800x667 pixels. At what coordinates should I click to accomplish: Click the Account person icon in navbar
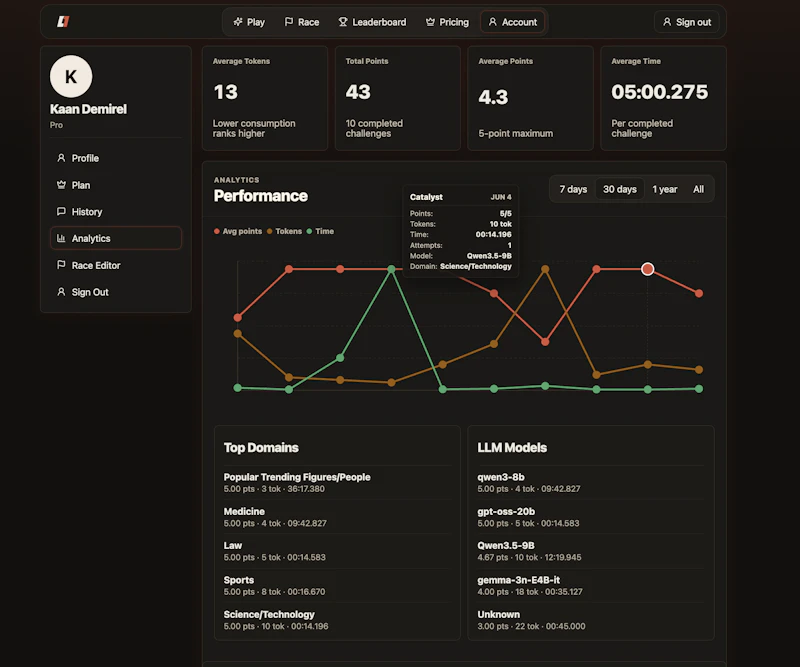(x=492, y=22)
